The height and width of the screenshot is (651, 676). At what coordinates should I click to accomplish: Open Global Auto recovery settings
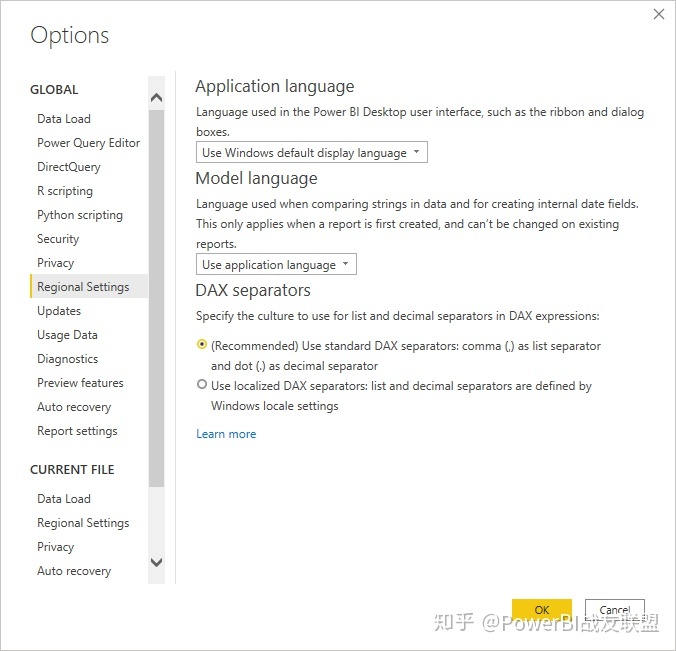pos(74,407)
